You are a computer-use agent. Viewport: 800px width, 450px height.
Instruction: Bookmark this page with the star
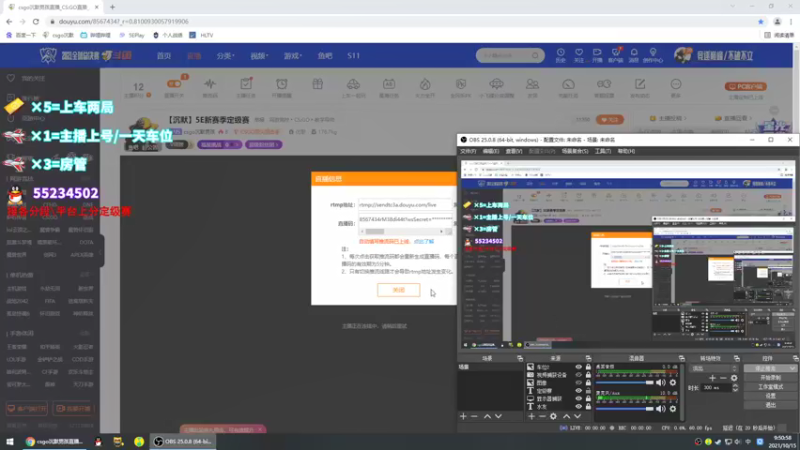761,21
